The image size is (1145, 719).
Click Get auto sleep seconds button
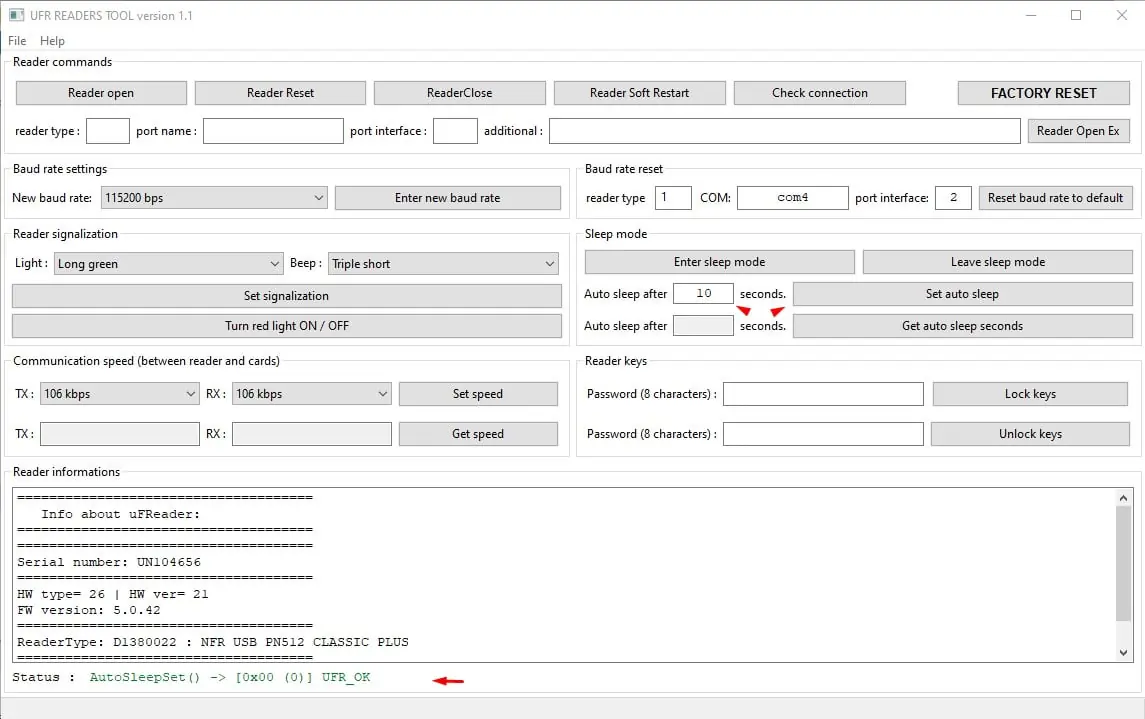tap(962, 326)
